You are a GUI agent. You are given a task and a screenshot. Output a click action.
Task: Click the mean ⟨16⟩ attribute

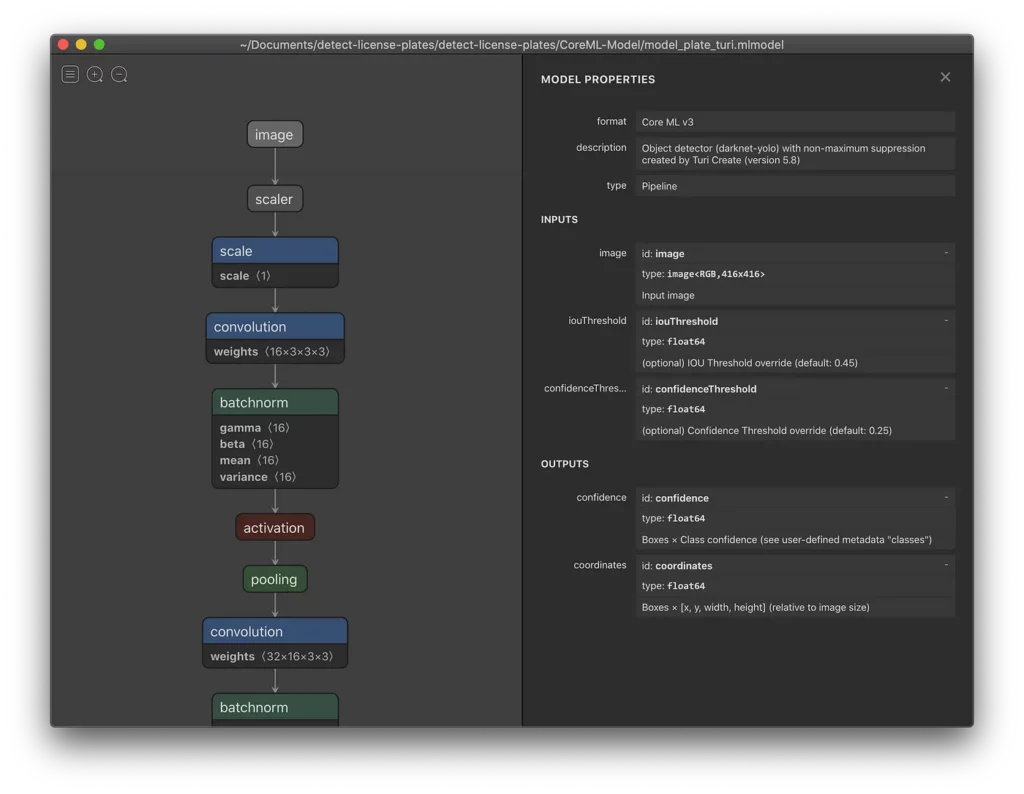click(249, 460)
